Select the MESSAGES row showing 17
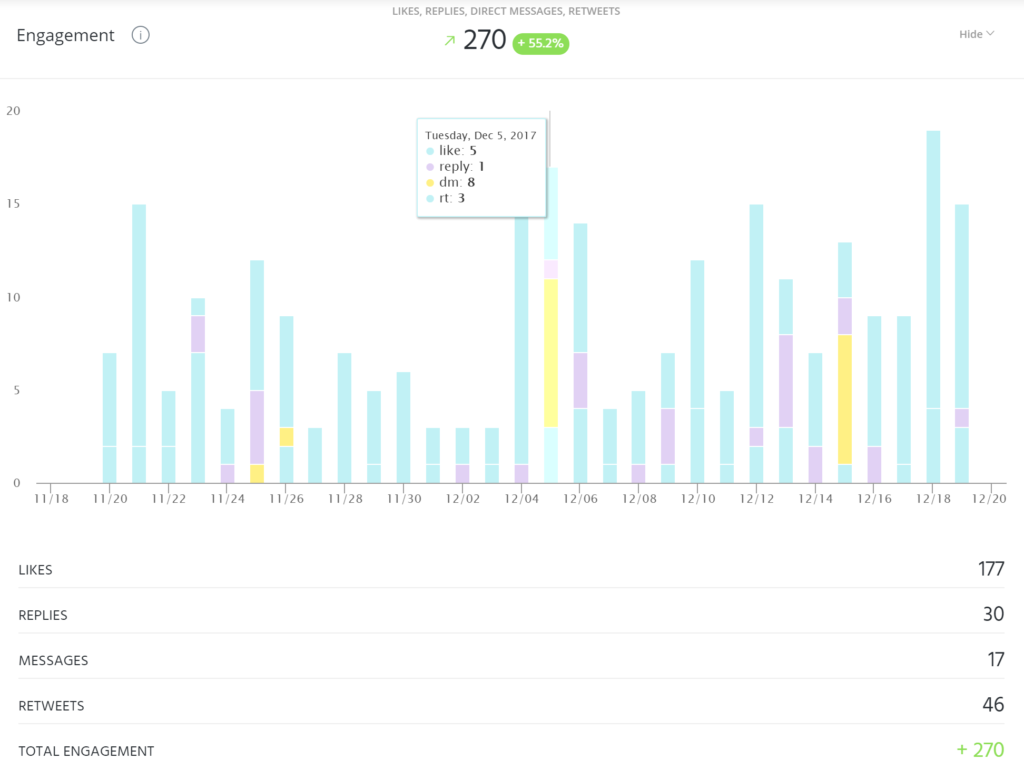 coord(511,660)
